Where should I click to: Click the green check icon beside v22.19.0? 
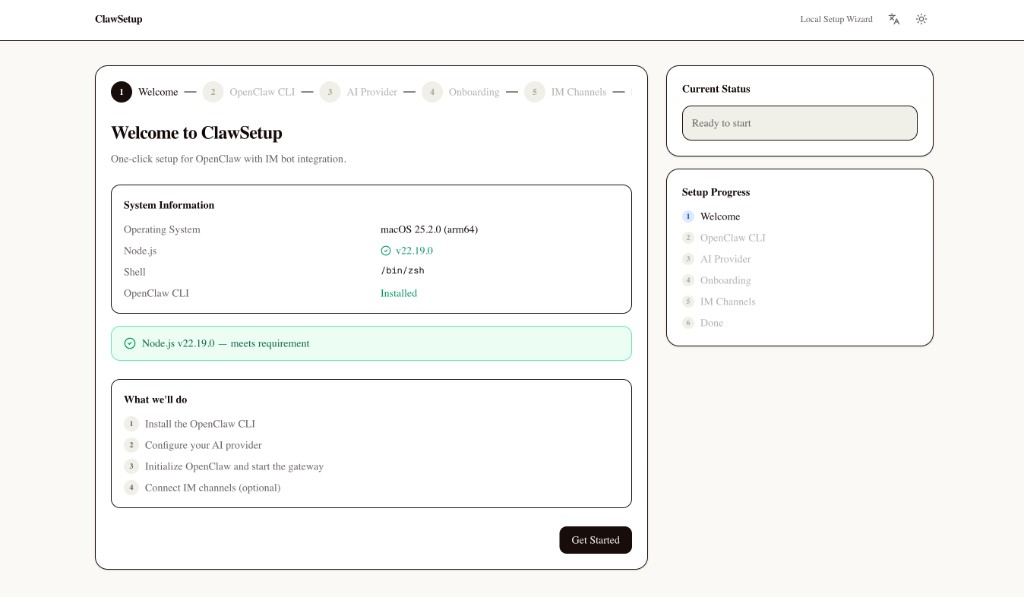[386, 251]
